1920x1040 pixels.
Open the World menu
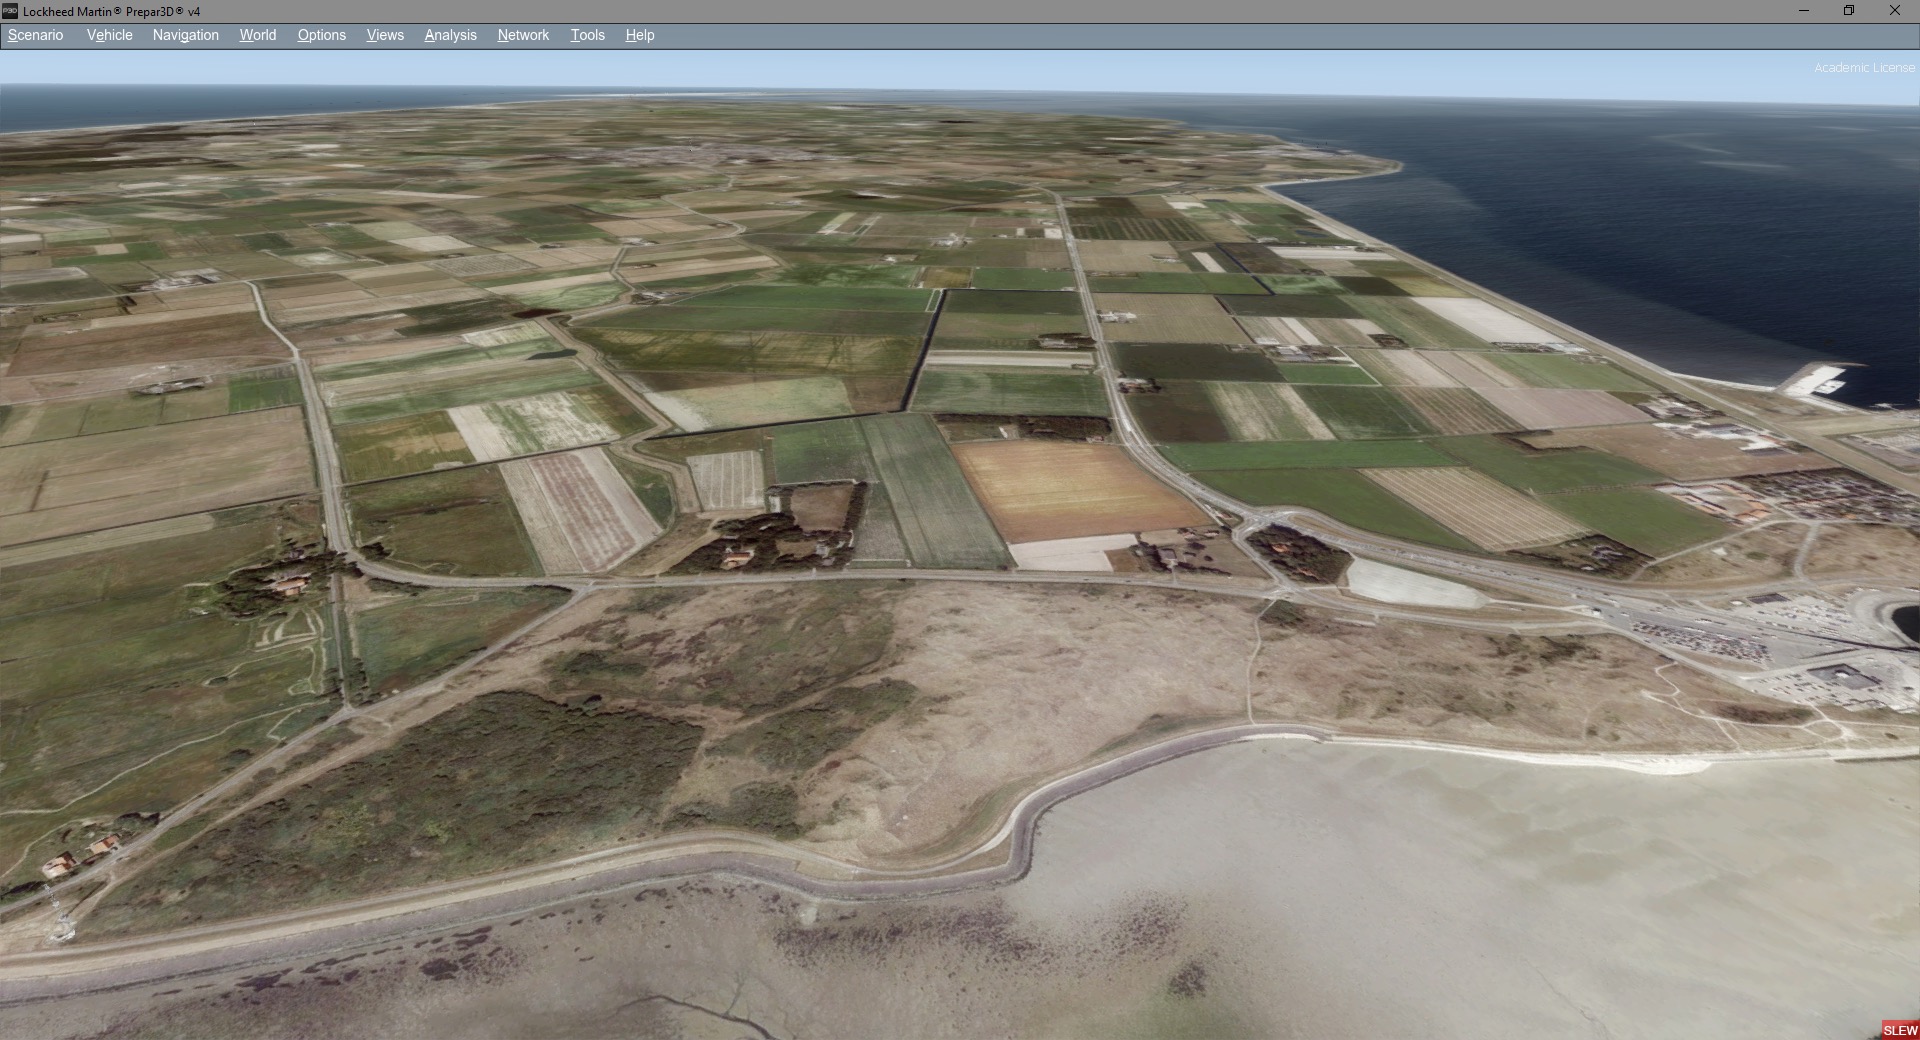coord(257,35)
